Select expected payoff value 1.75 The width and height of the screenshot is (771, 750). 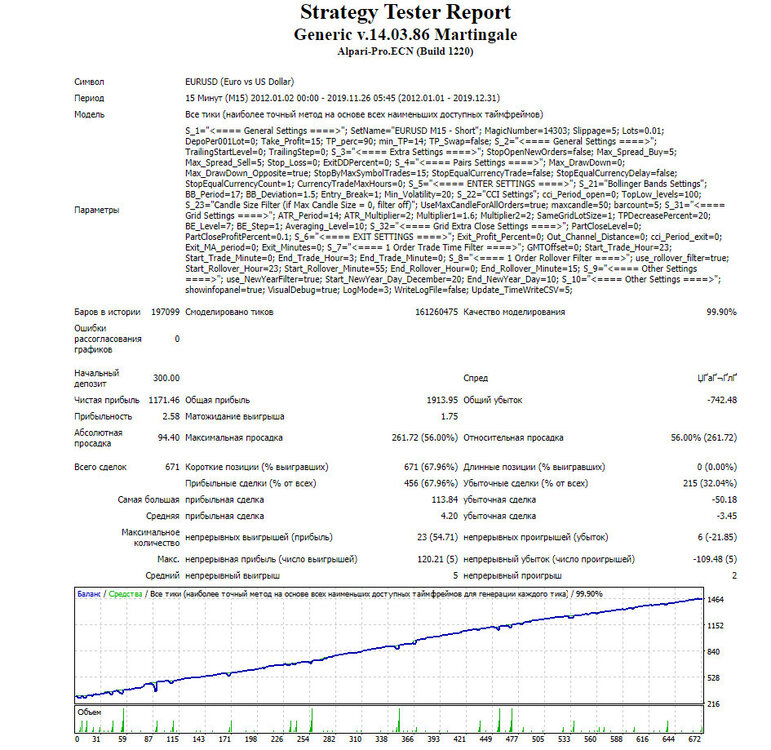[x=449, y=416]
